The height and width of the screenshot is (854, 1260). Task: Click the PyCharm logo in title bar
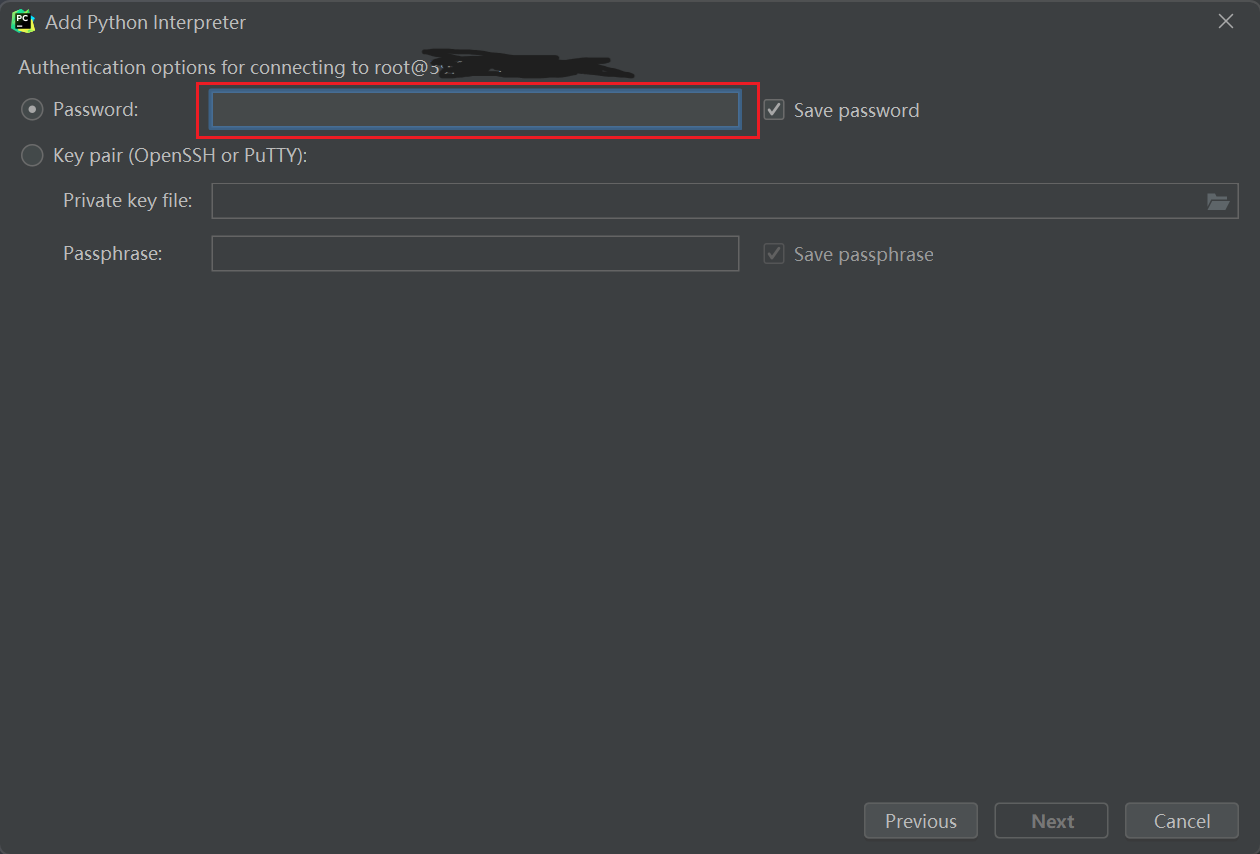tap(23, 21)
